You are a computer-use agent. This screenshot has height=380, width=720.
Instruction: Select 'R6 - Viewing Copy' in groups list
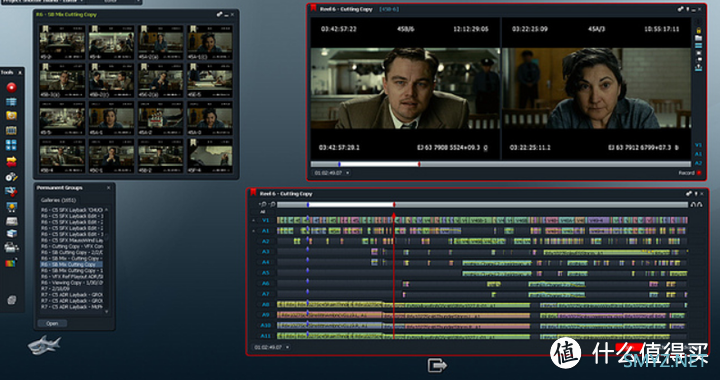[x=72, y=283]
